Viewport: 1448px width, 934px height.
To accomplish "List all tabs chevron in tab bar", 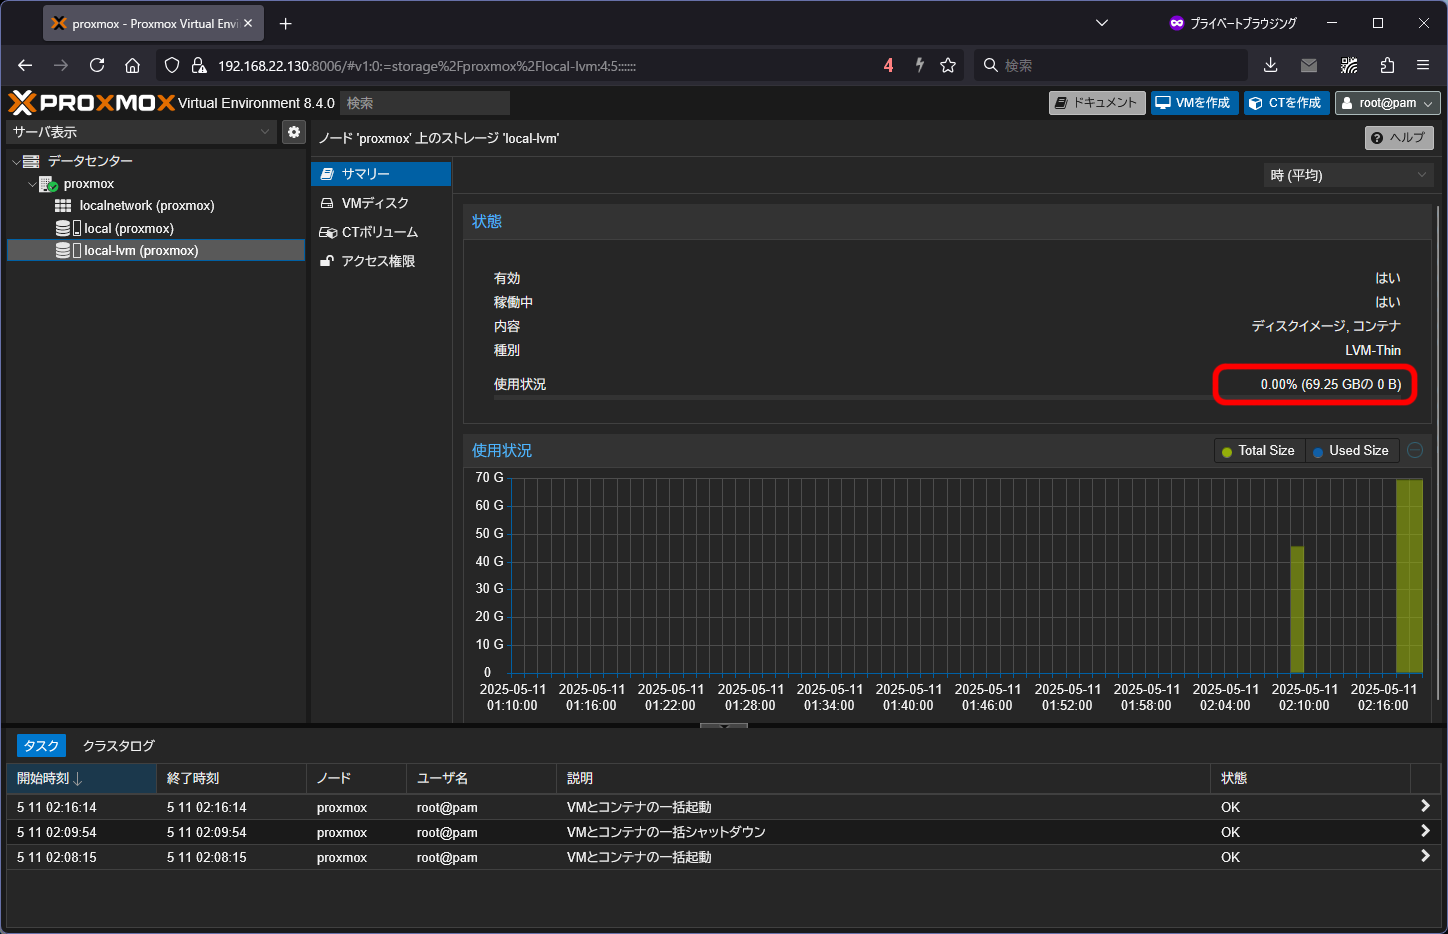I will pos(1102,23).
